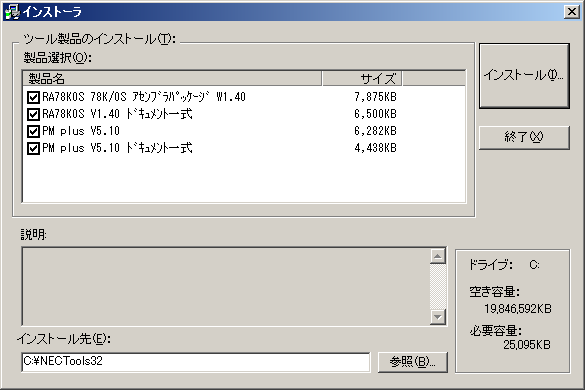Select the 7,875KB size cell
Screen dimensions: 585x390
[375, 97]
